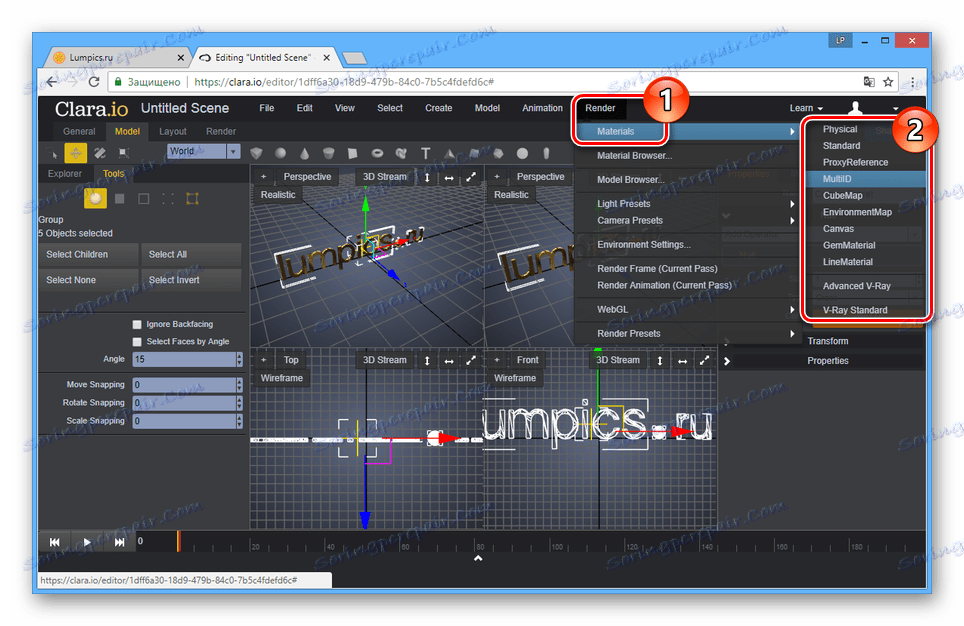Open Top viewport camera dropdown

click(290, 360)
